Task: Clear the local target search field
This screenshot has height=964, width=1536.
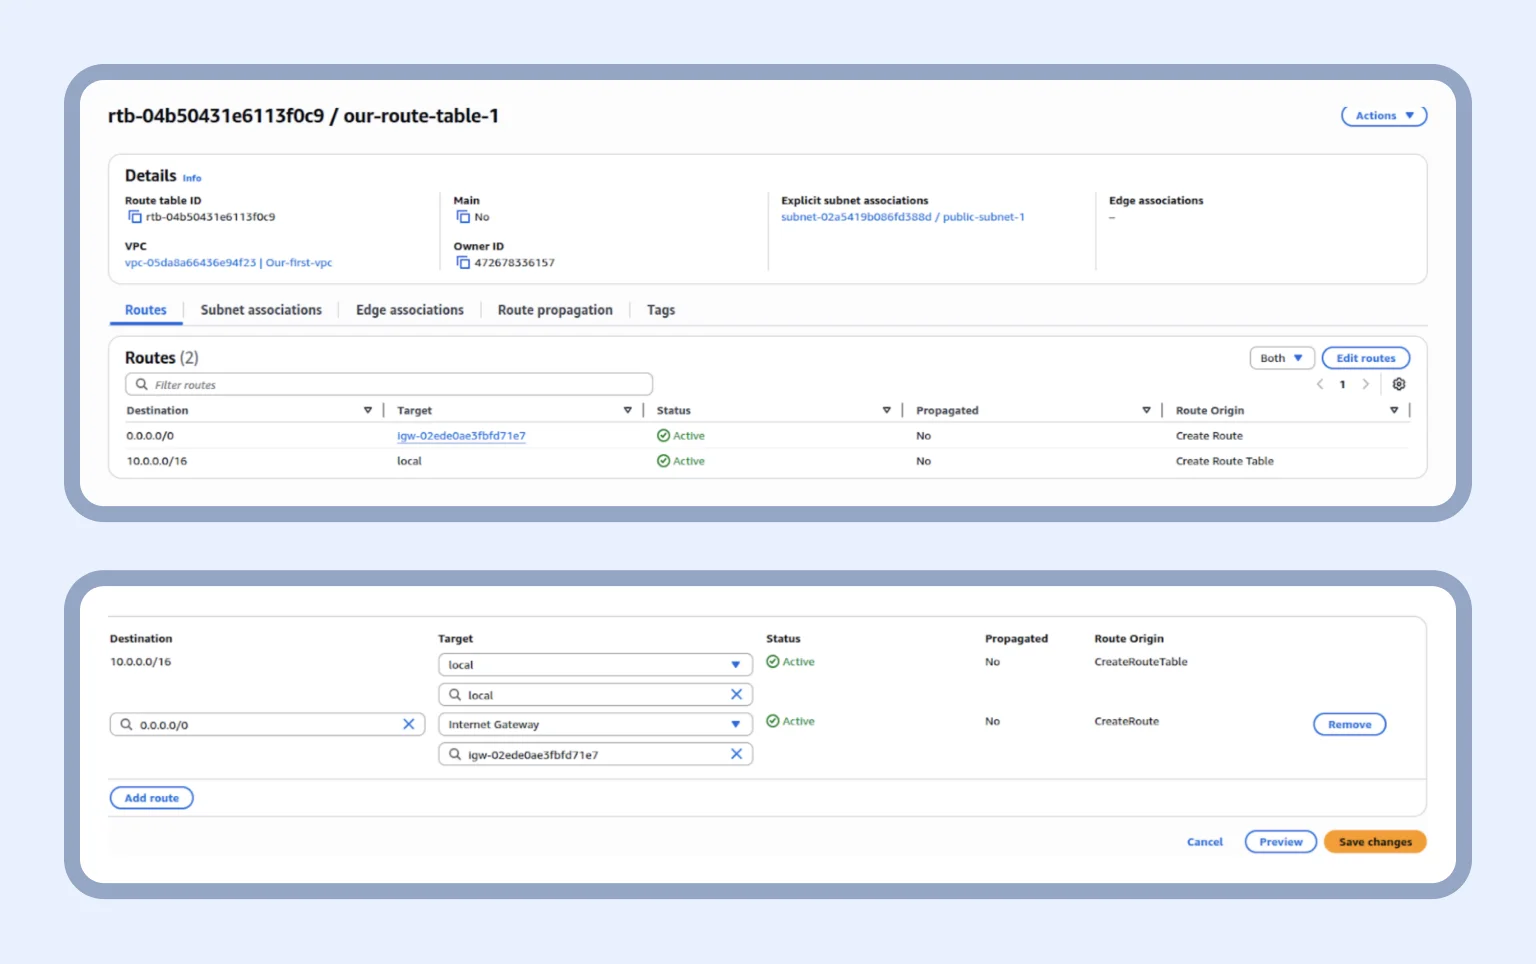Action: point(736,694)
